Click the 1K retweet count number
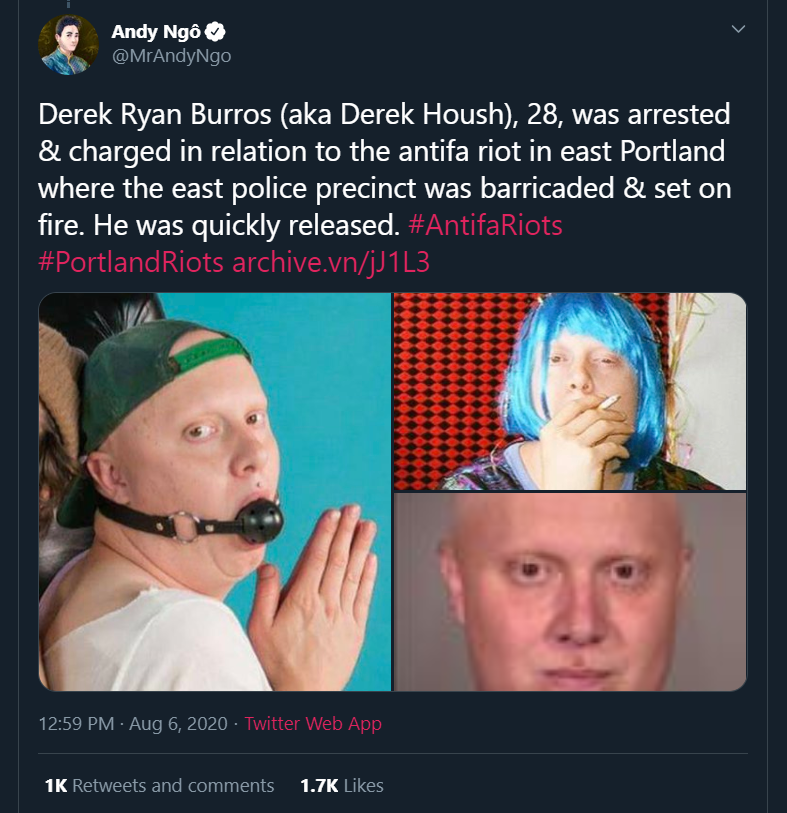The height and width of the screenshot is (813, 787). pos(56,786)
